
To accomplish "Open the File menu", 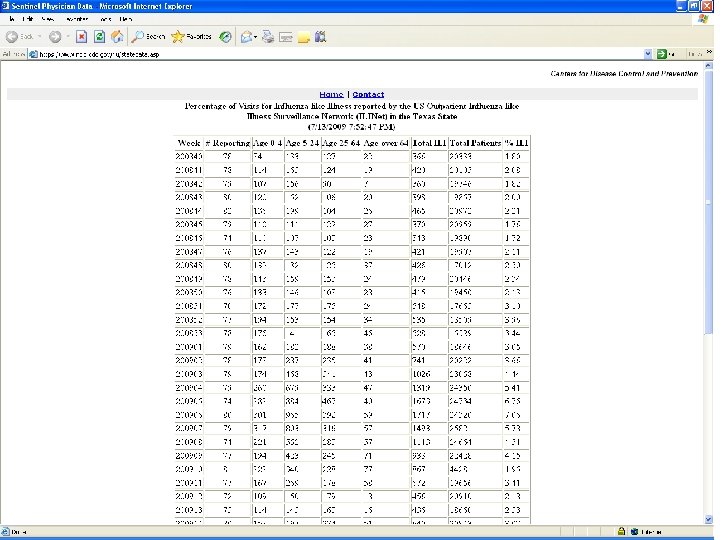I will click(12, 19).
